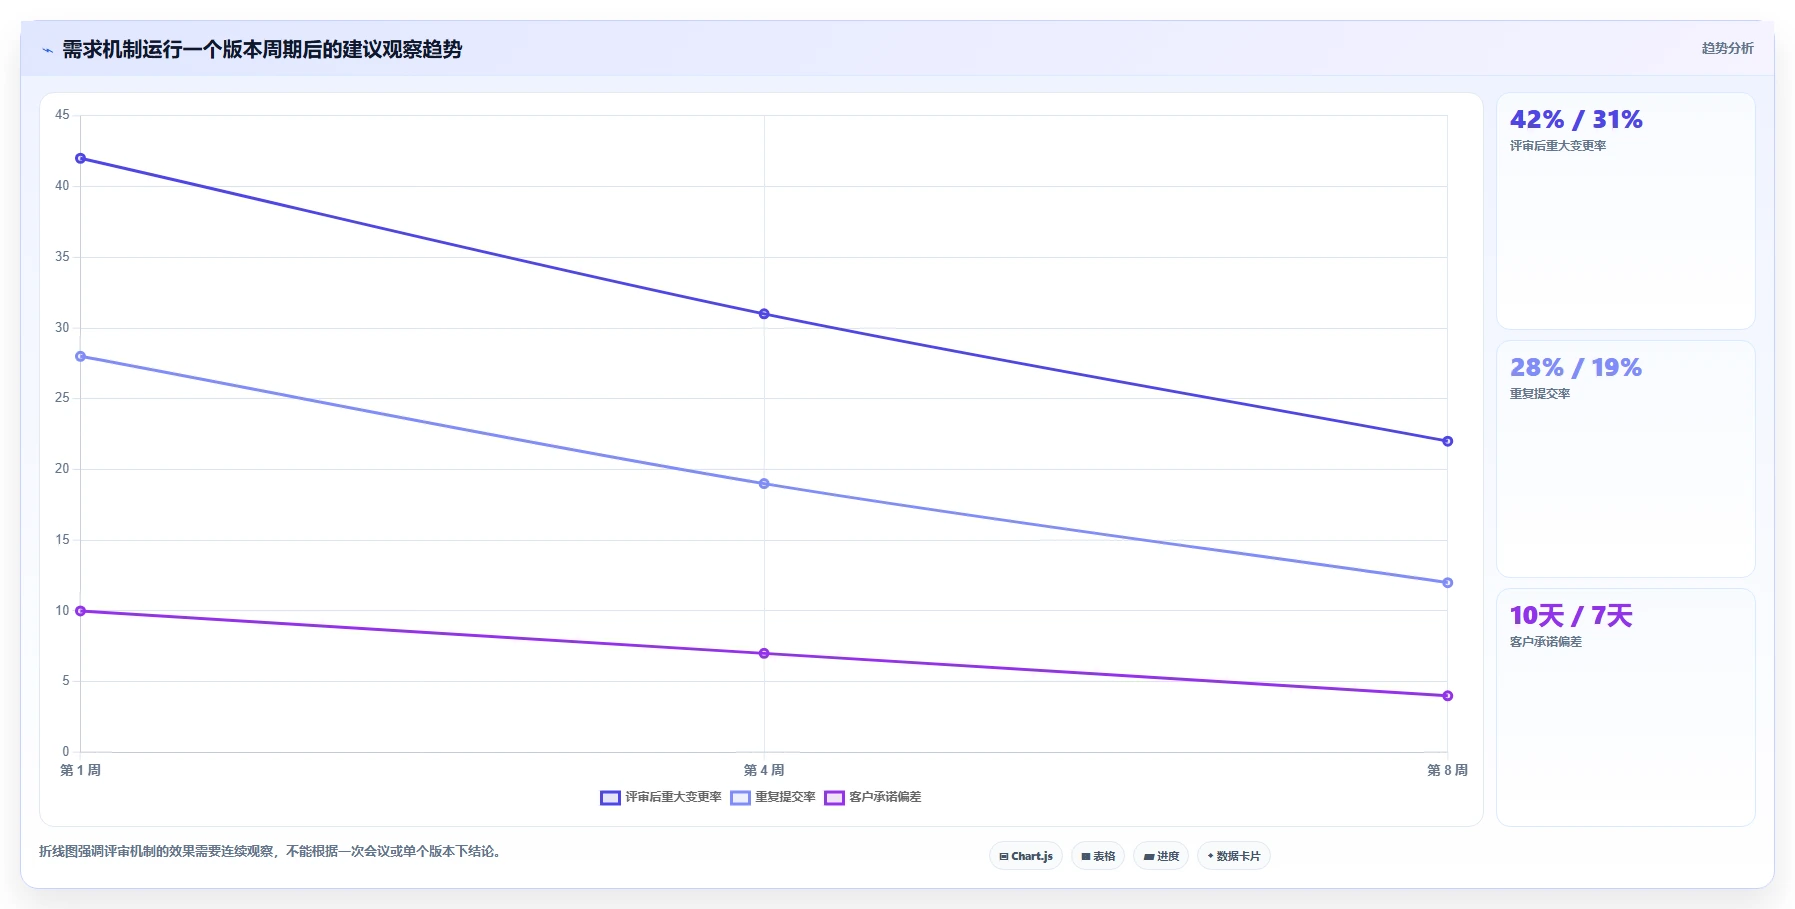Select the 进度 tag chip

click(1161, 856)
